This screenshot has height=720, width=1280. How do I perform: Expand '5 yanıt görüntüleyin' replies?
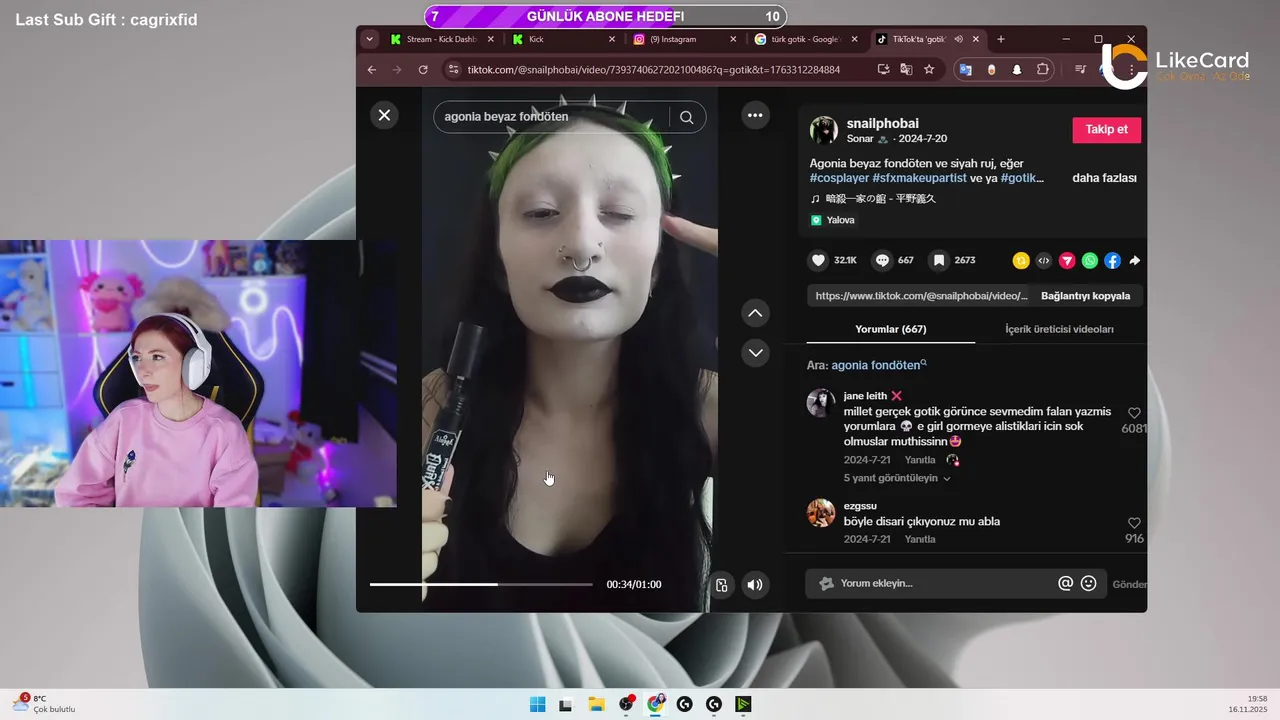[x=897, y=478]
